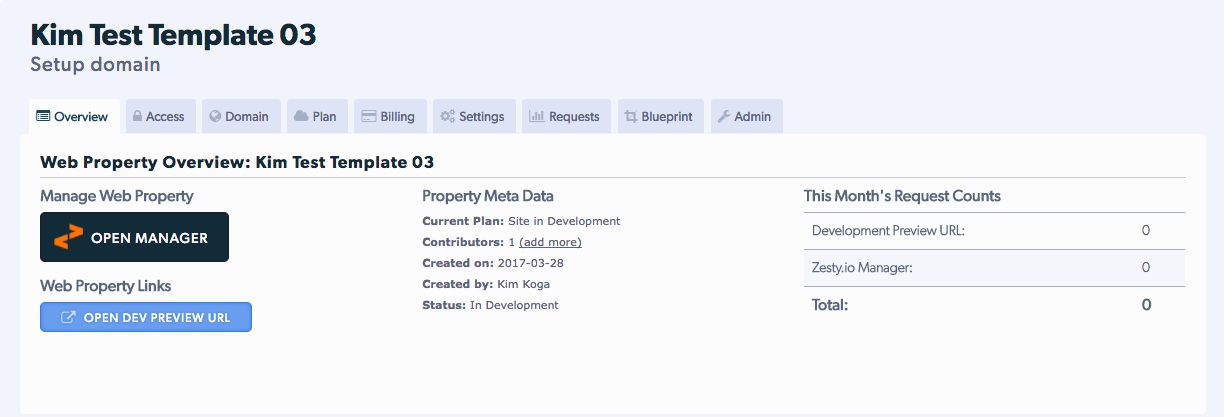Click the cloud icon on Plan tab

[301, 116]
